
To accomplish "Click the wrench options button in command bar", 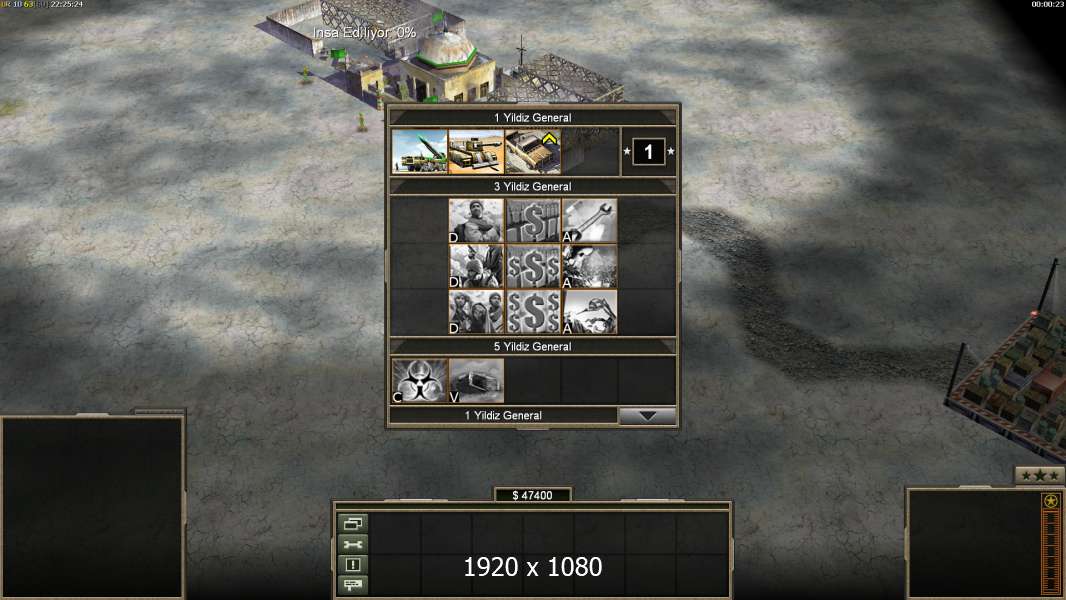I will (353, 544).
